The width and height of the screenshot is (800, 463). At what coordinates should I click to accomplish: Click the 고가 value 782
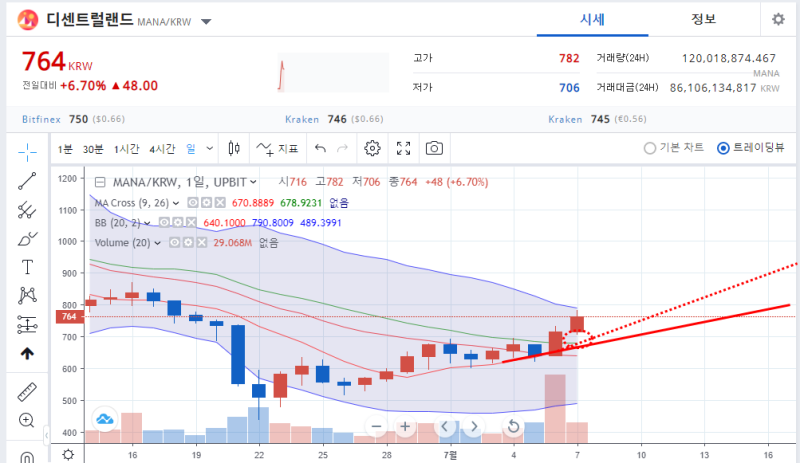click(569, 58)
